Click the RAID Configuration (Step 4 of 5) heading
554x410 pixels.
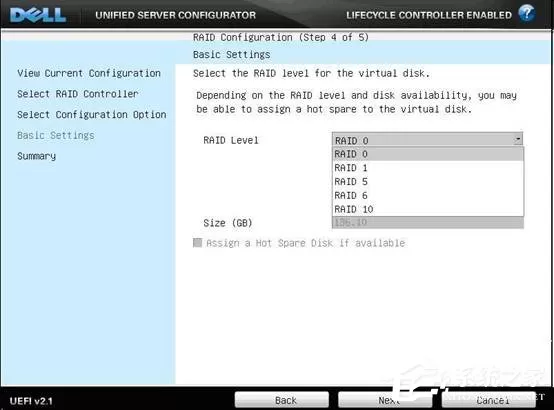[281, 37]
